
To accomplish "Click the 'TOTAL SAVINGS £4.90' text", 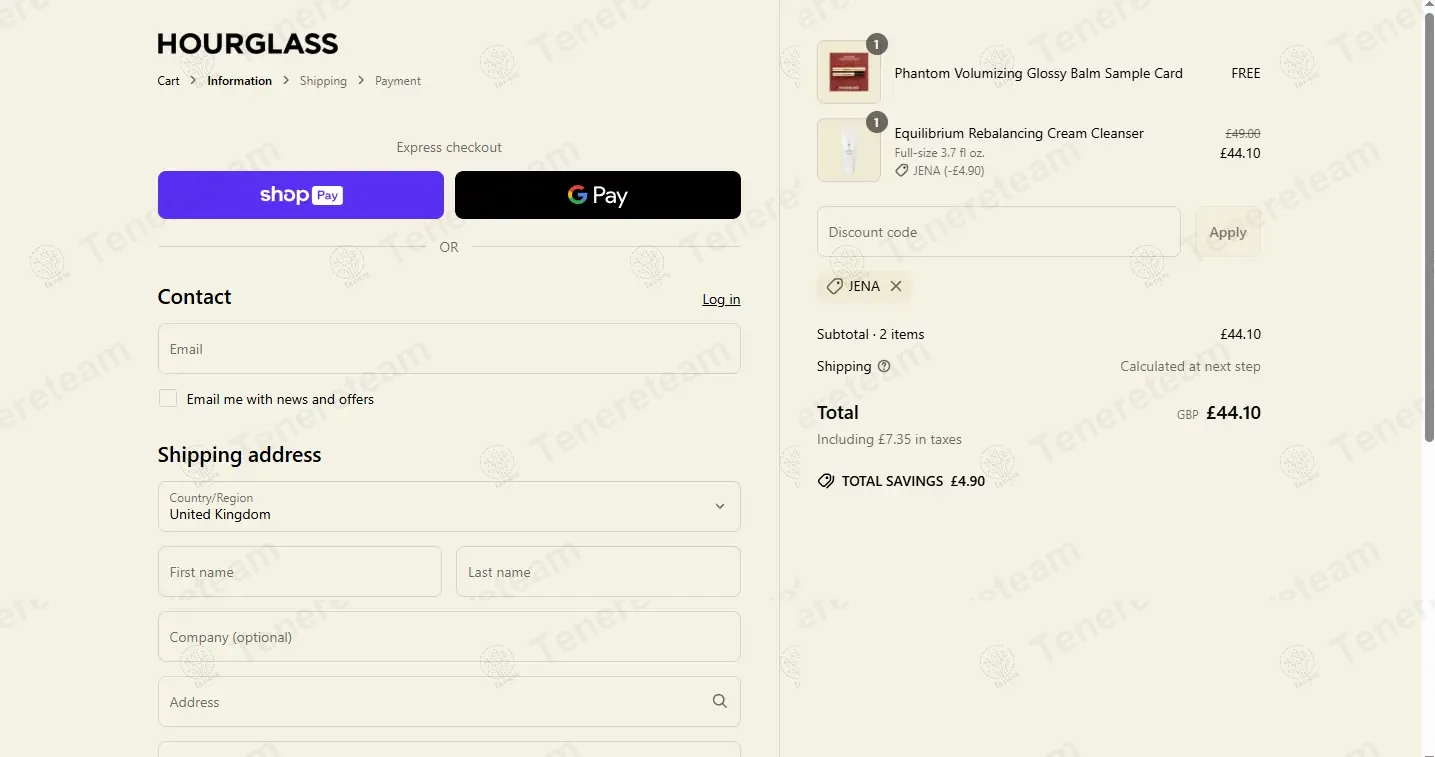I will [x=913, y=481].
